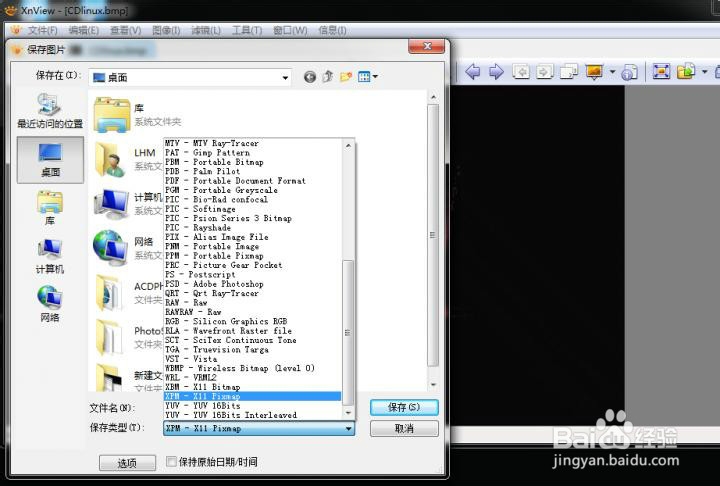Image resolution: width=720 pixels, height=486 pixels.
Task: Open the 文件(F) menu
Action: click(x=42, y=30)
